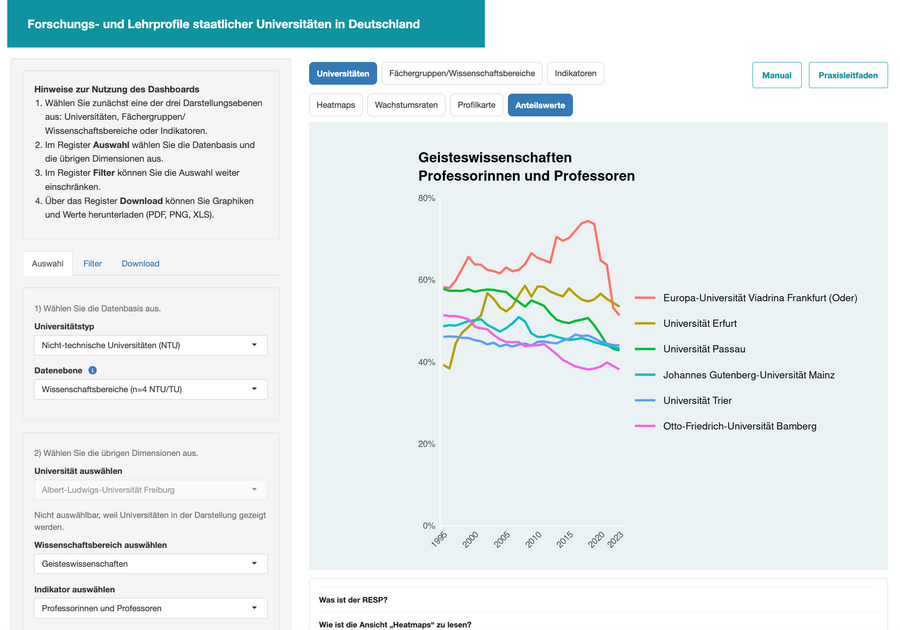Click the pink Bamberg legend color line
Image resolution: width=900 pixels, height=630 pixels.
645,426
